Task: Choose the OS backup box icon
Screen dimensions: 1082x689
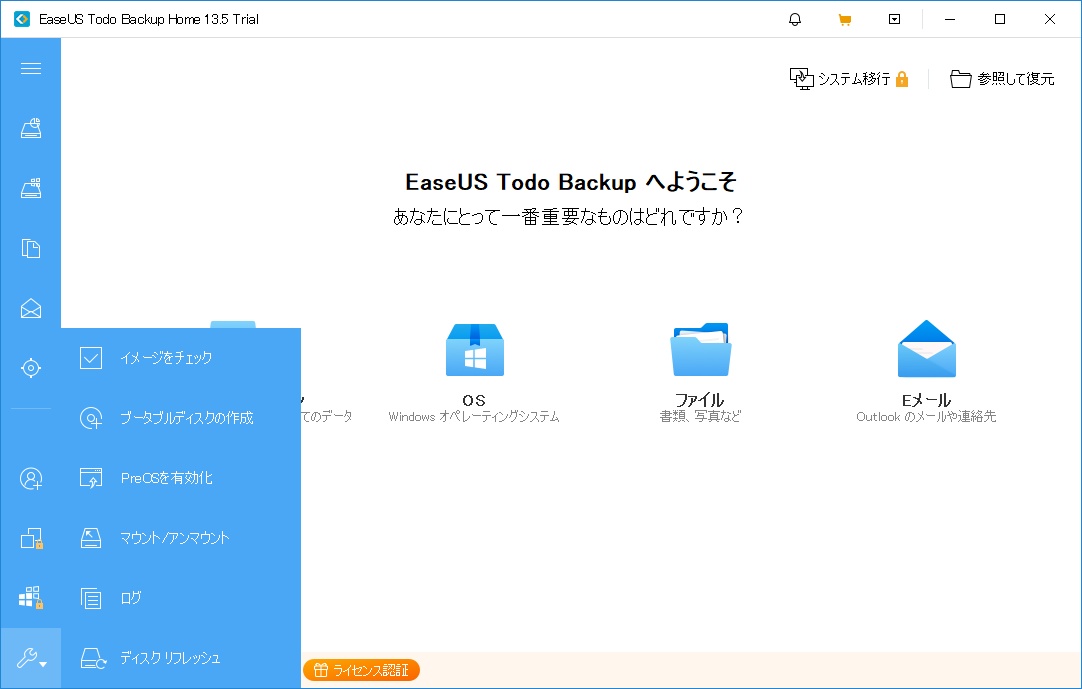Action: (475, 349)
